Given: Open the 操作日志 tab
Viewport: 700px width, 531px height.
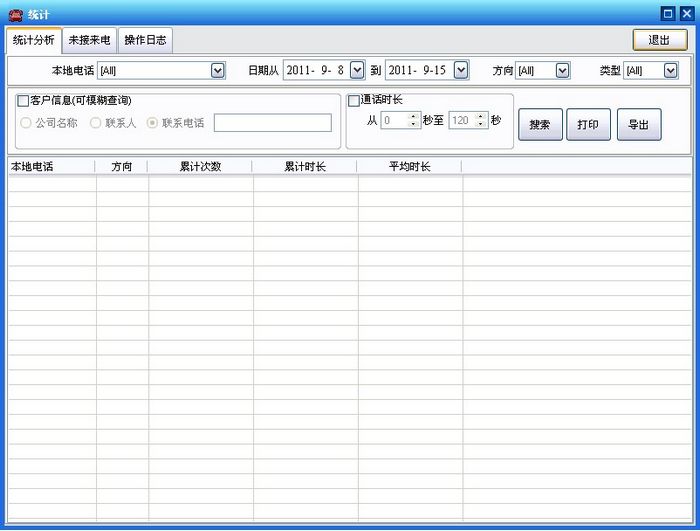Looking at the screenshot, I should (x=145, y=40).
